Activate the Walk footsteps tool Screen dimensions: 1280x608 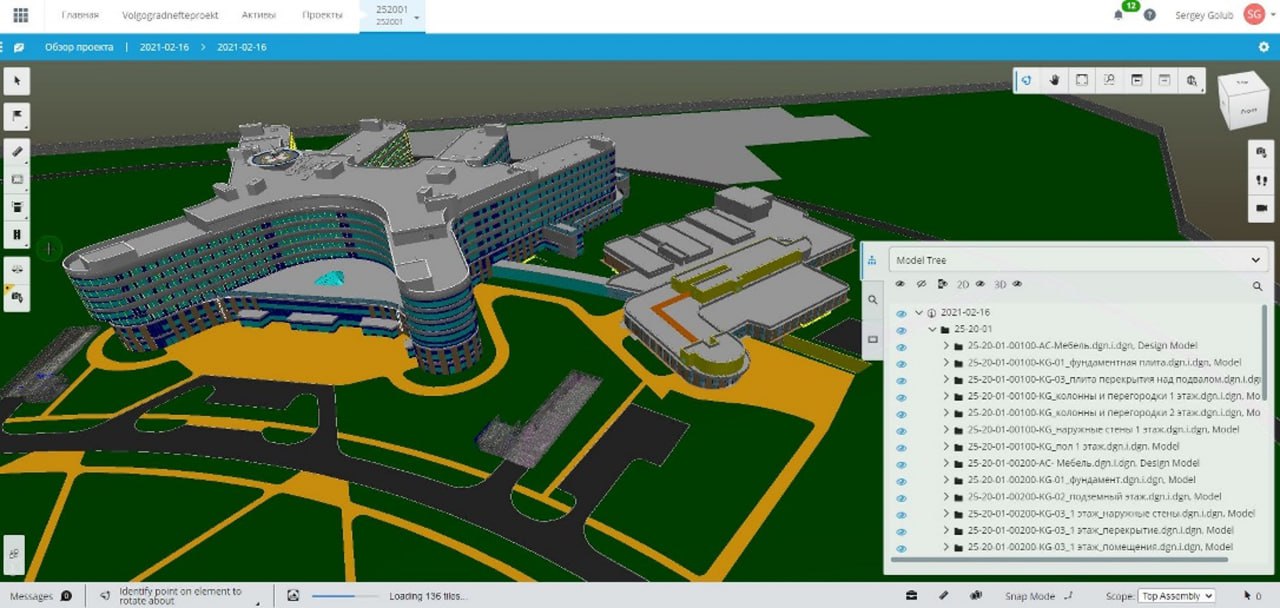tap(1260, 180)
